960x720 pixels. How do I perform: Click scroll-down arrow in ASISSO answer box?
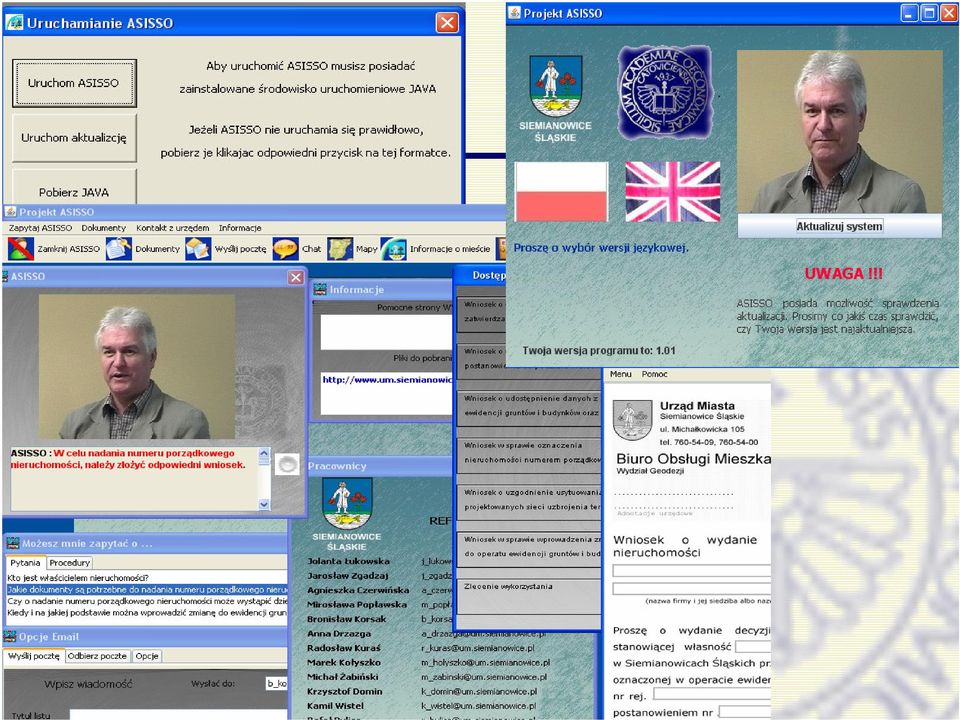pos(264,504)
